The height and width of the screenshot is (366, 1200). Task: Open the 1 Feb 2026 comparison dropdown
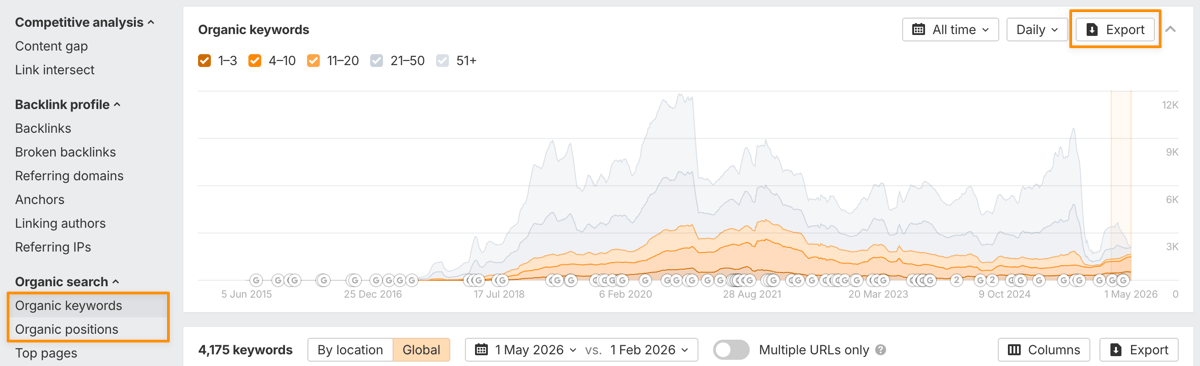[x=651, y=350]
